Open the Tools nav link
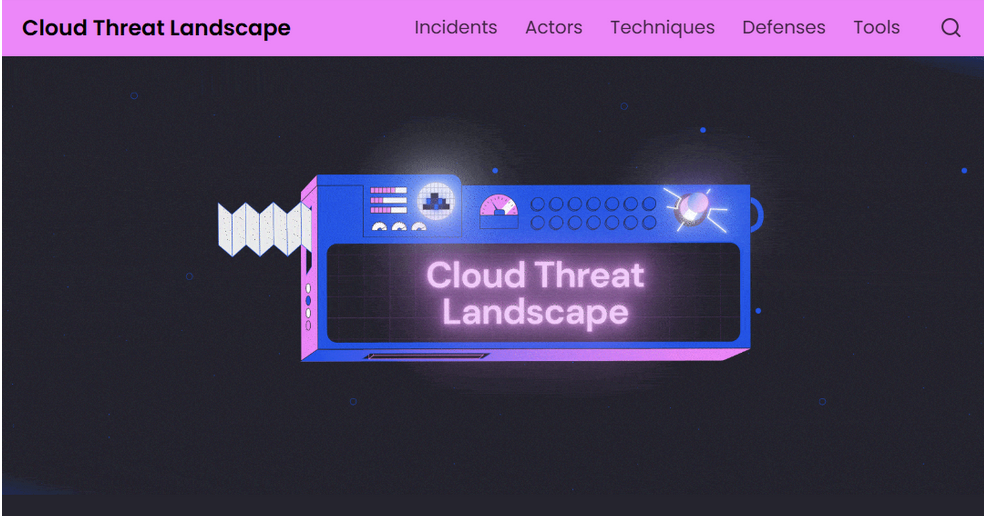Screen dimensions: 984x516 [876, 28]
